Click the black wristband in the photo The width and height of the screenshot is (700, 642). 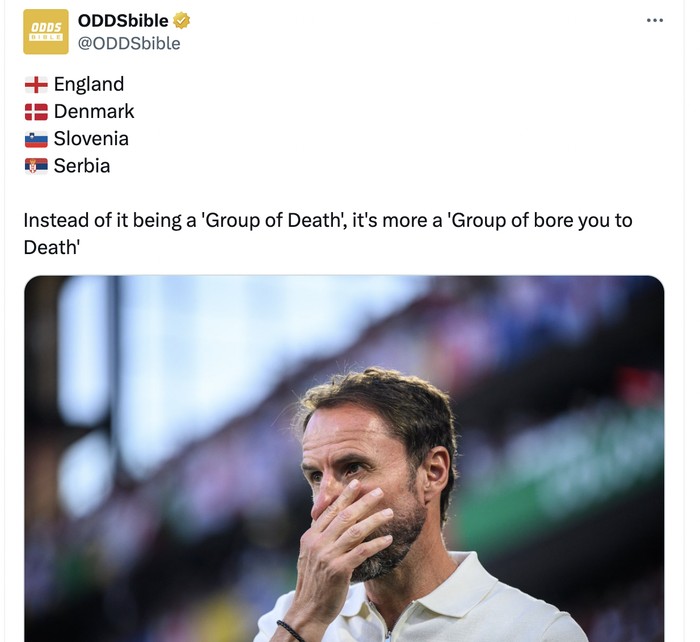(291, 632)
